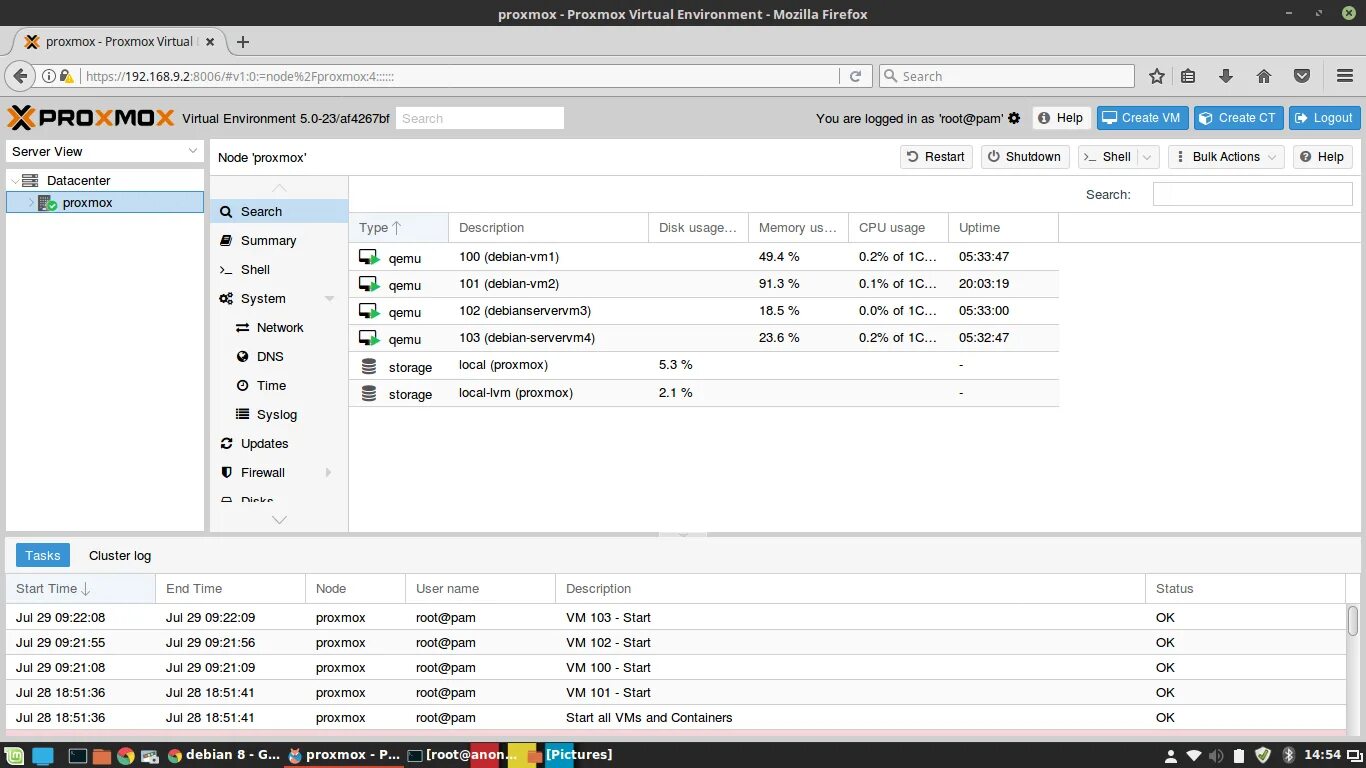Click the shield tray icon
1366x768 pixels.
[1263, 755]
